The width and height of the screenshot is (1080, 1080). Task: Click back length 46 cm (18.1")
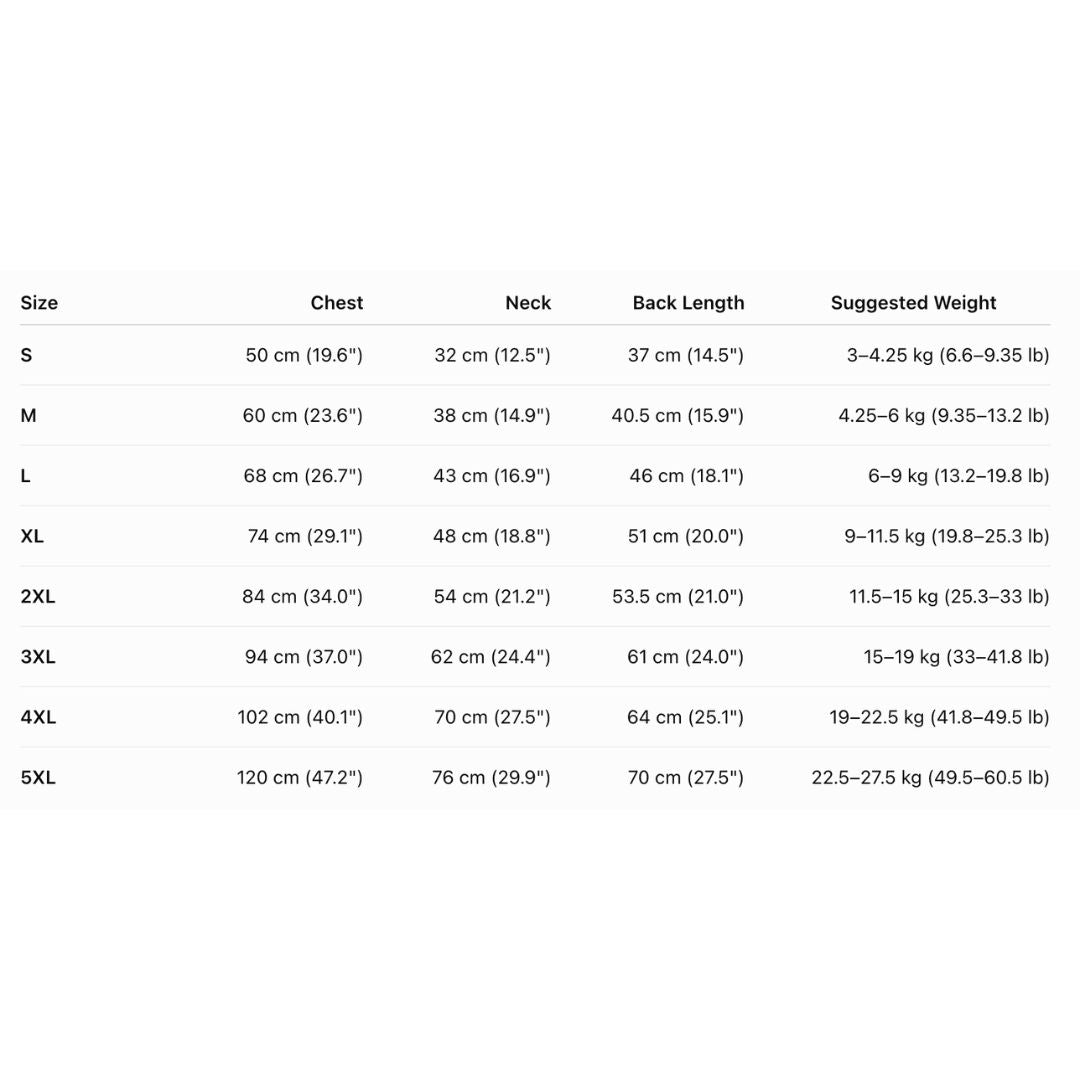[x=686, y=476]
